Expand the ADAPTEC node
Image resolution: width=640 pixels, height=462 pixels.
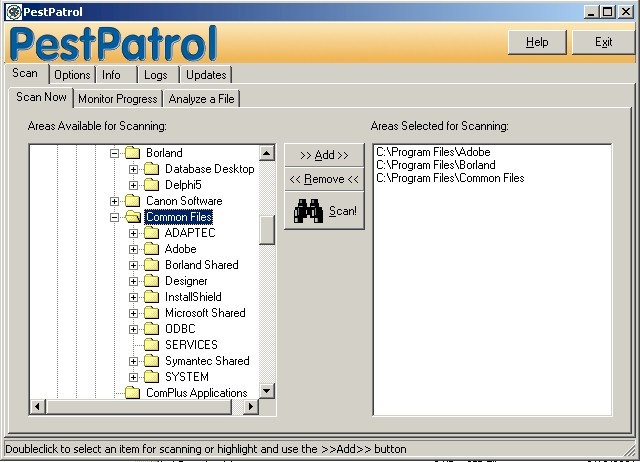point(133,233)
